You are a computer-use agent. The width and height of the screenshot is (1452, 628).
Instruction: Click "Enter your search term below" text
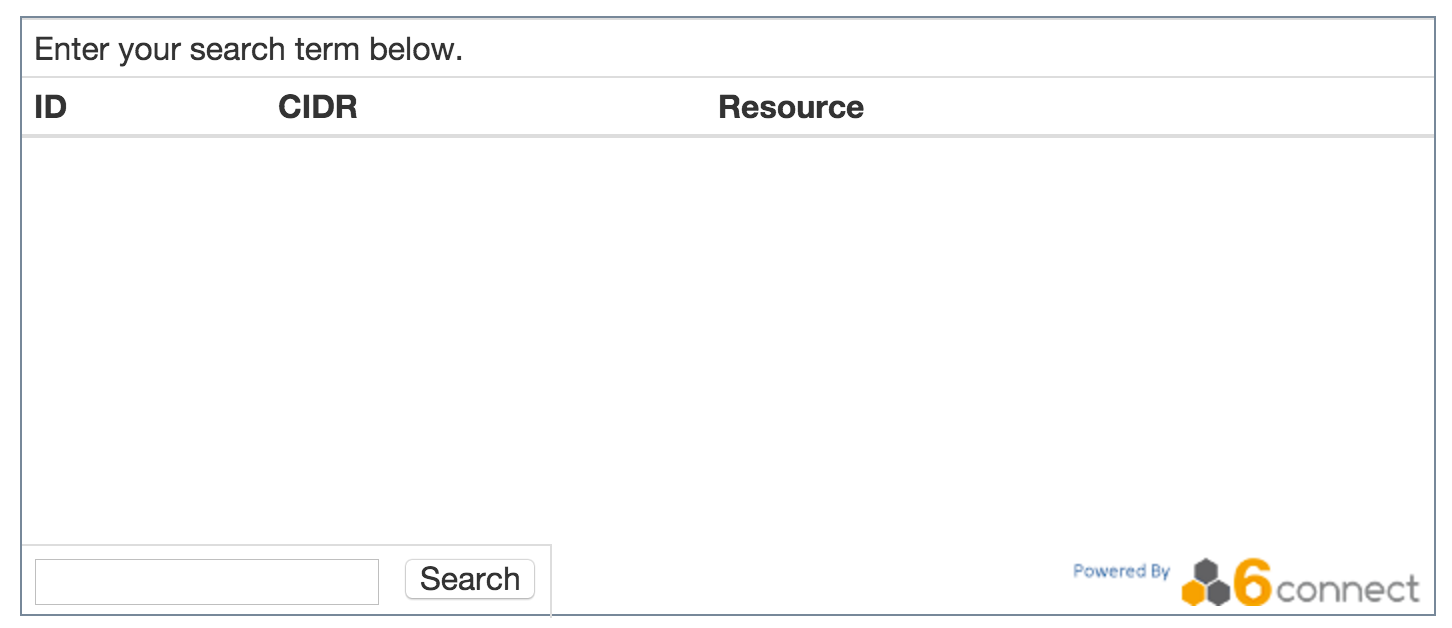pyautogui.click(x=249, y=49)
